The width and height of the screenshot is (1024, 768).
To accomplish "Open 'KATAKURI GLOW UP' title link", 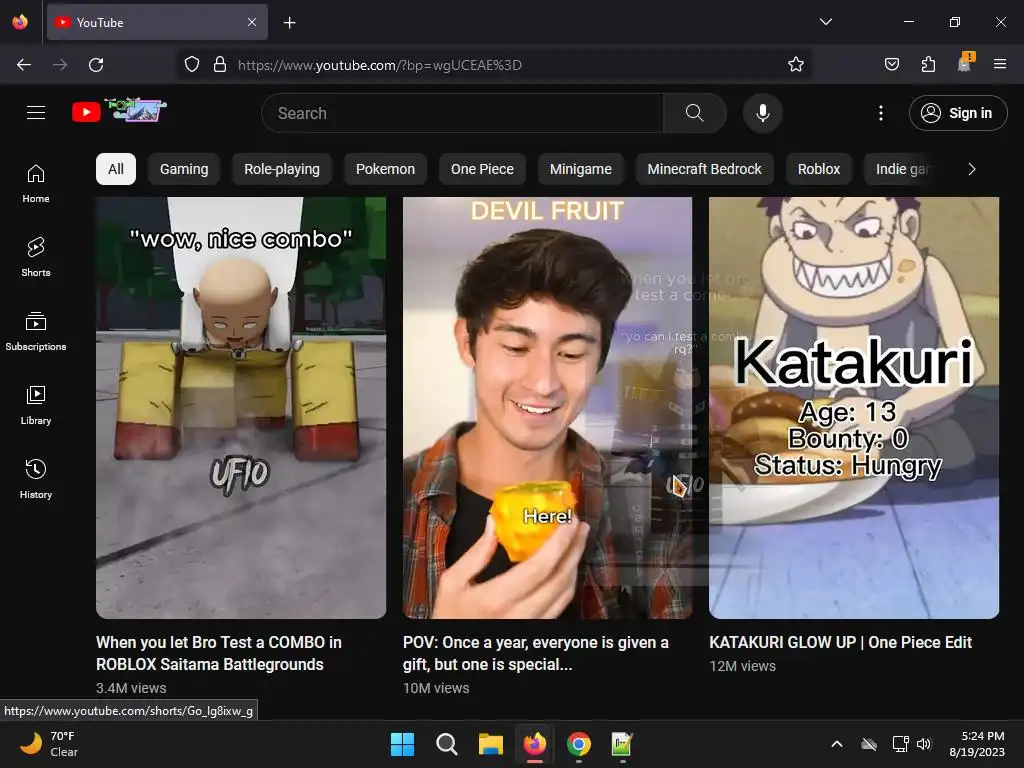I will pyautogui.click(x=840, y=642).
